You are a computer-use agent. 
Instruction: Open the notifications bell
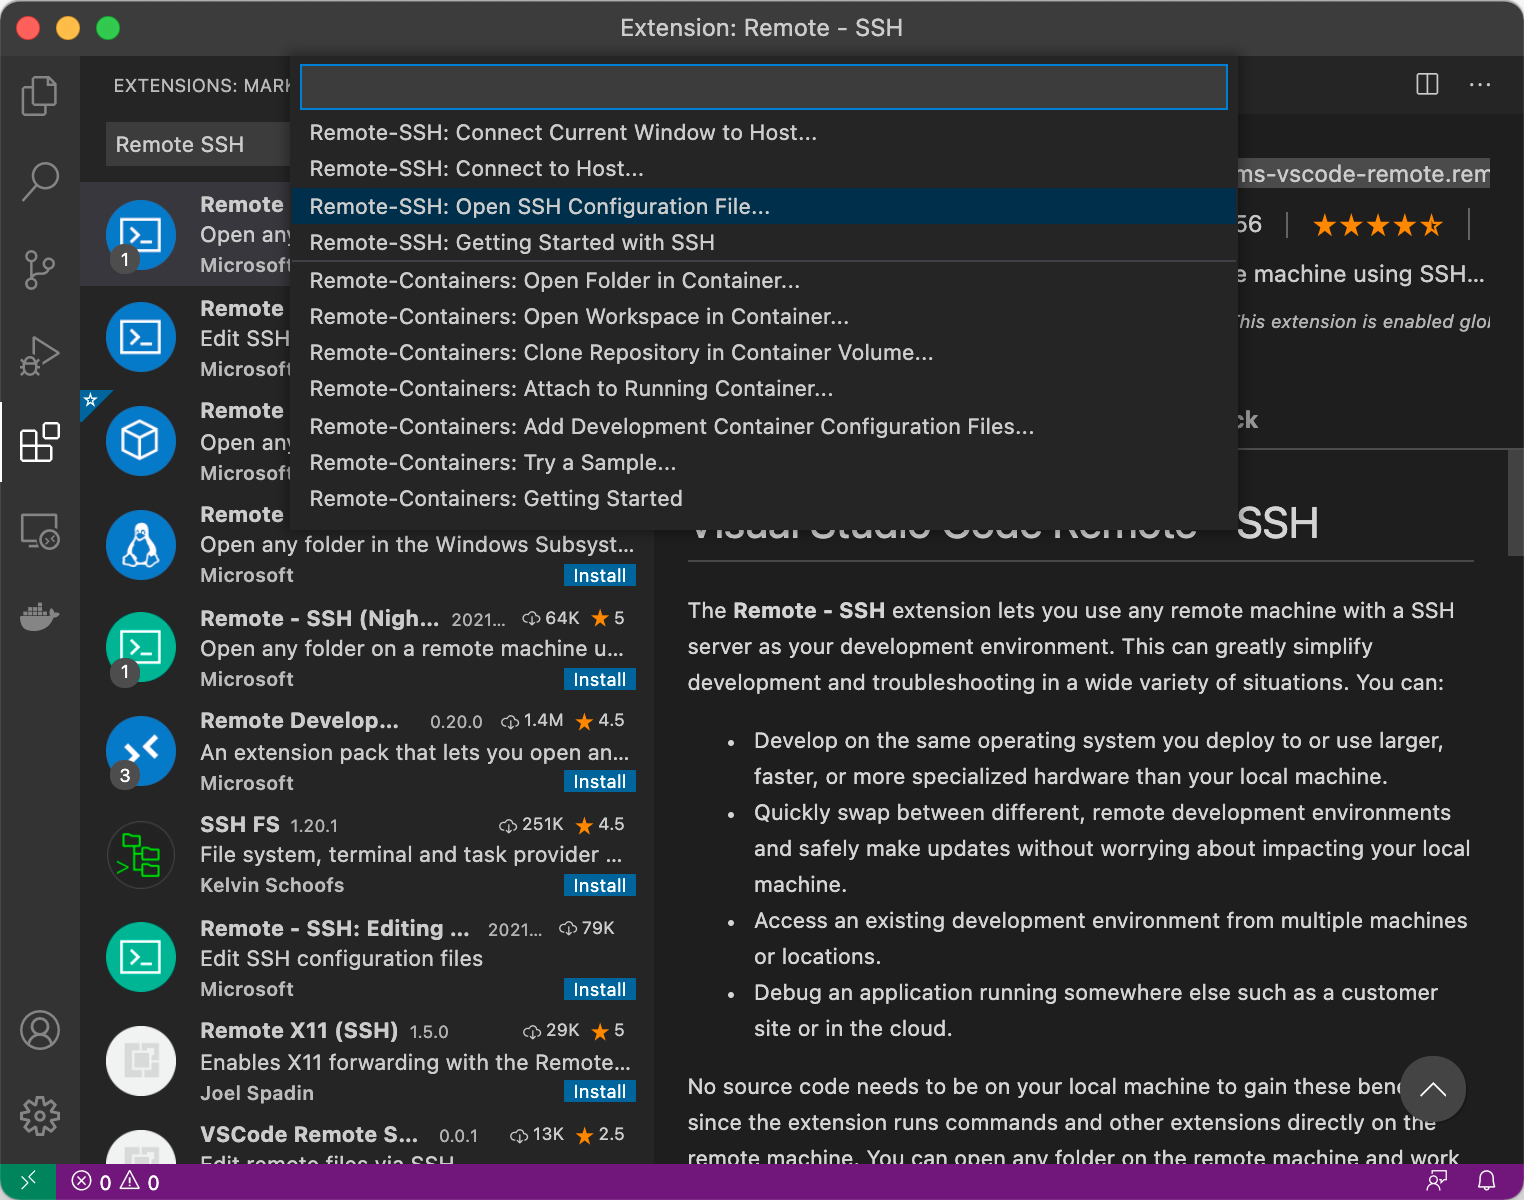pos(1487,1181)
